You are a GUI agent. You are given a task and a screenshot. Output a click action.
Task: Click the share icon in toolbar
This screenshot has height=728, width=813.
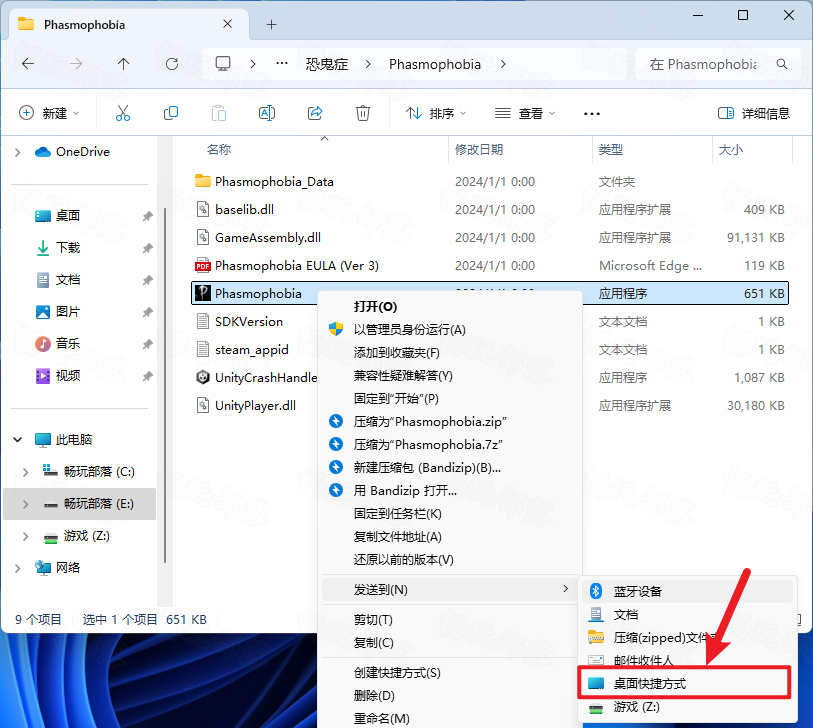pos(315,113)
